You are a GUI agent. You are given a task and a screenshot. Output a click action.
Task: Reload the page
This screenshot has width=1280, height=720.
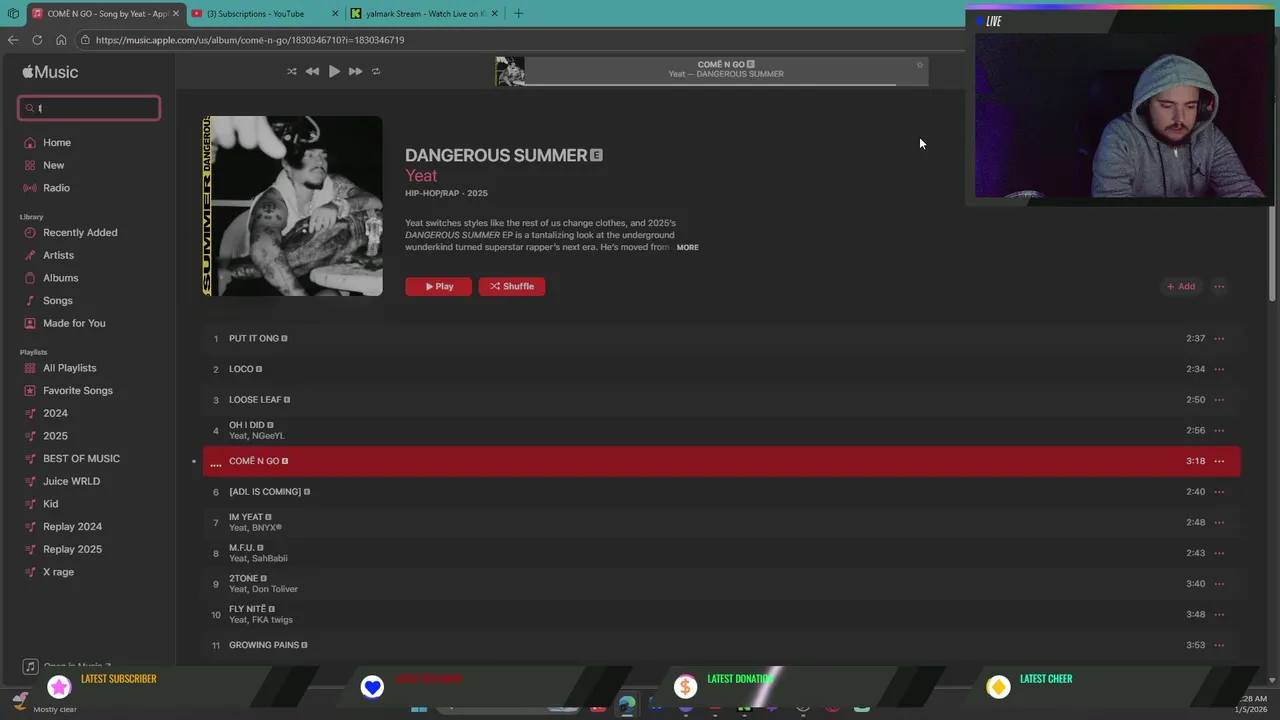[x=37, y=40]
